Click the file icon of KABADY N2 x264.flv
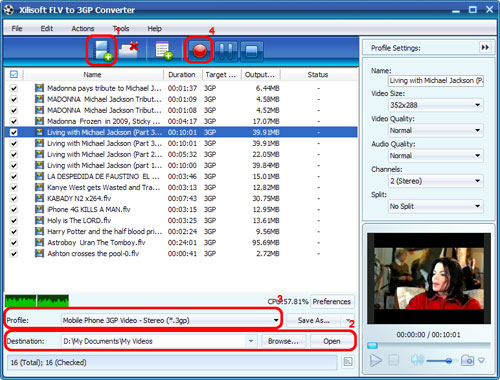 click(x=39, y=198)
